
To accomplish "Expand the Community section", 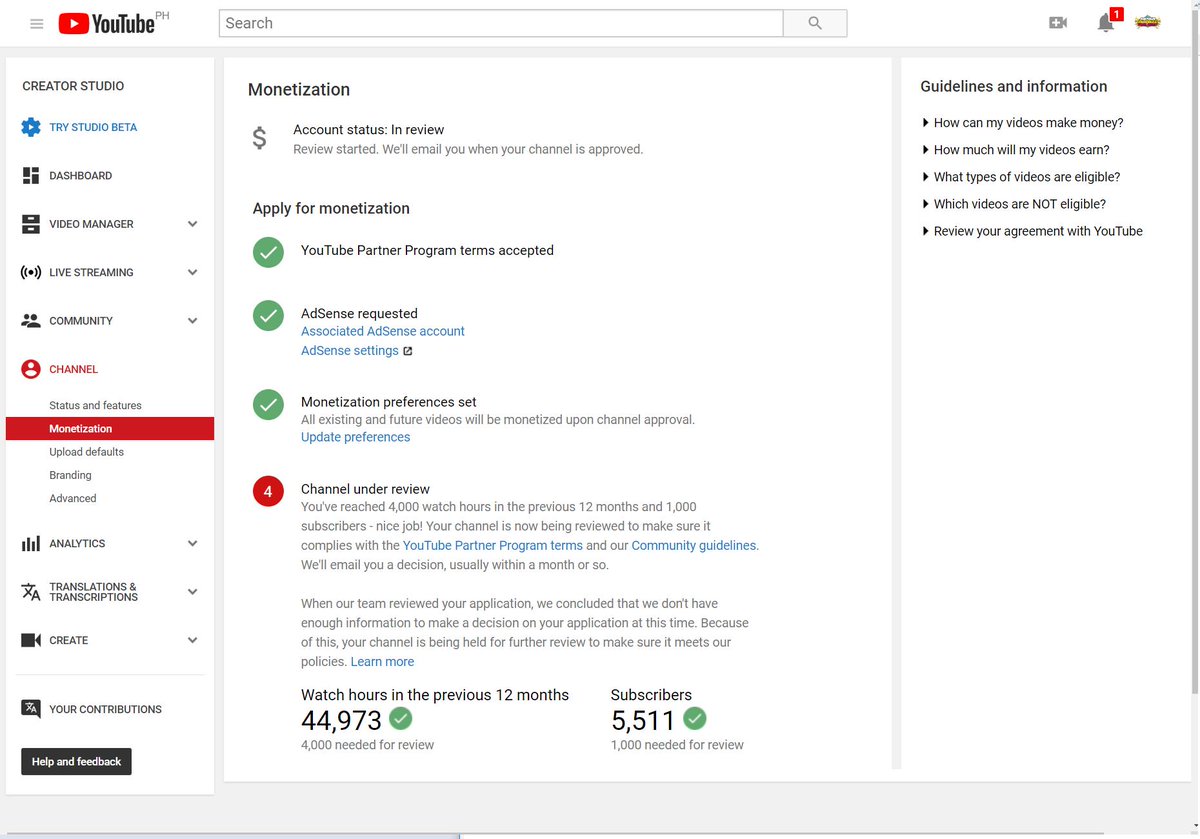I will click(193, 321).
